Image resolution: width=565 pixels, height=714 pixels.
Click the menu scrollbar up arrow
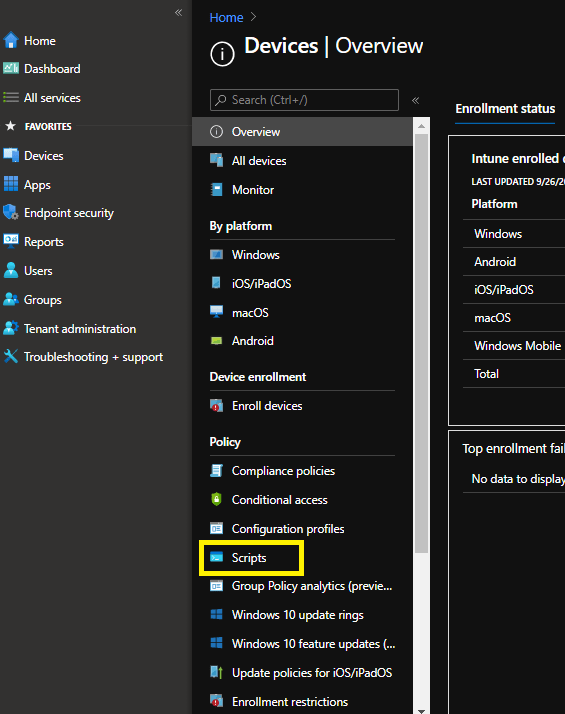(x=421, y=126)
